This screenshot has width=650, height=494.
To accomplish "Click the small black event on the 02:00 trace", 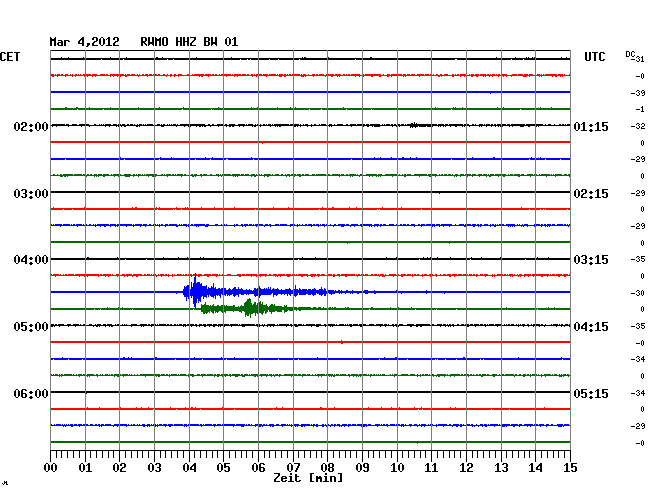I will click(420, 125).
